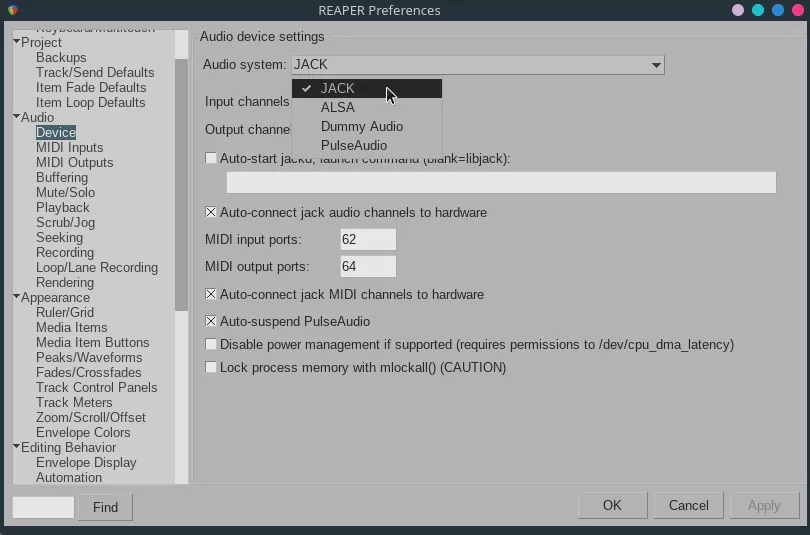Click the lavender title bar window button
810x535 pixels.
pos(738,10)
